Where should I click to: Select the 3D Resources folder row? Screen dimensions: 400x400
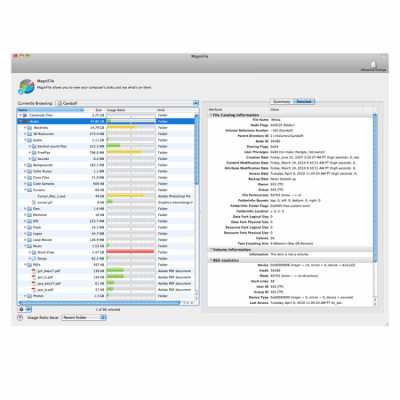106,134
